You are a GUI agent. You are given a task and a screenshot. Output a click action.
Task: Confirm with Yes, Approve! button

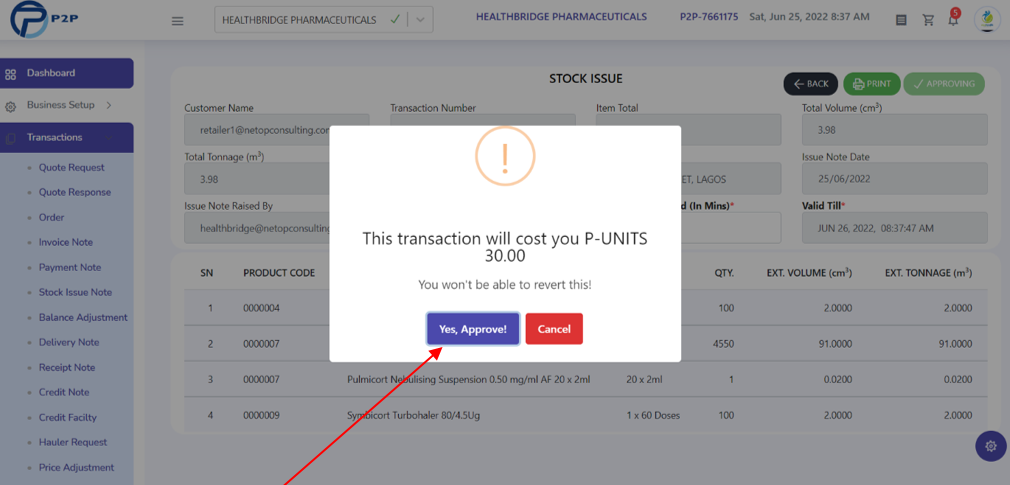click(473, 329)
